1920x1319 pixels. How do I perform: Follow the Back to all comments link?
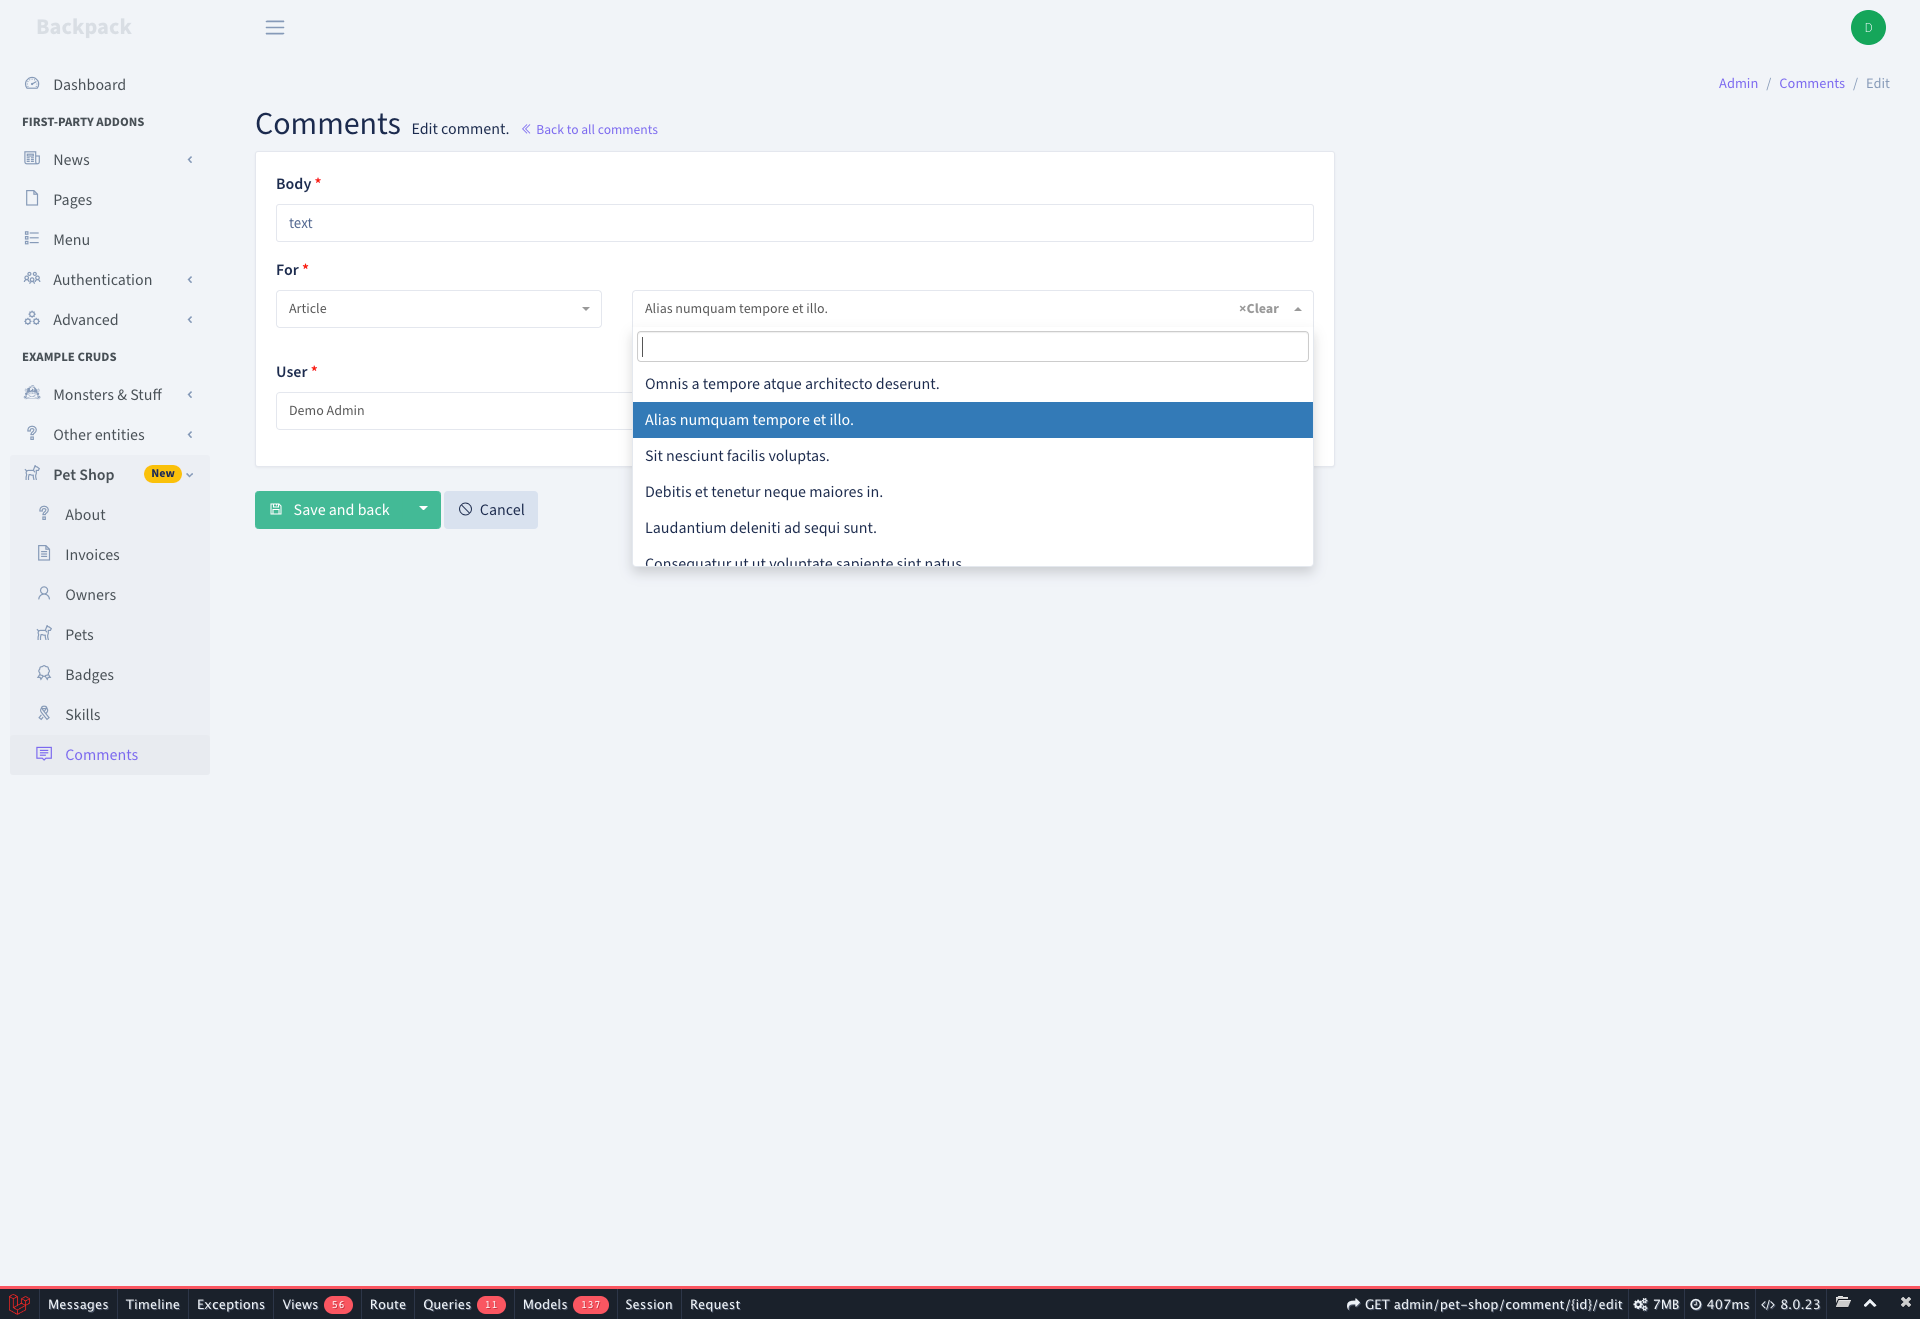596,129
